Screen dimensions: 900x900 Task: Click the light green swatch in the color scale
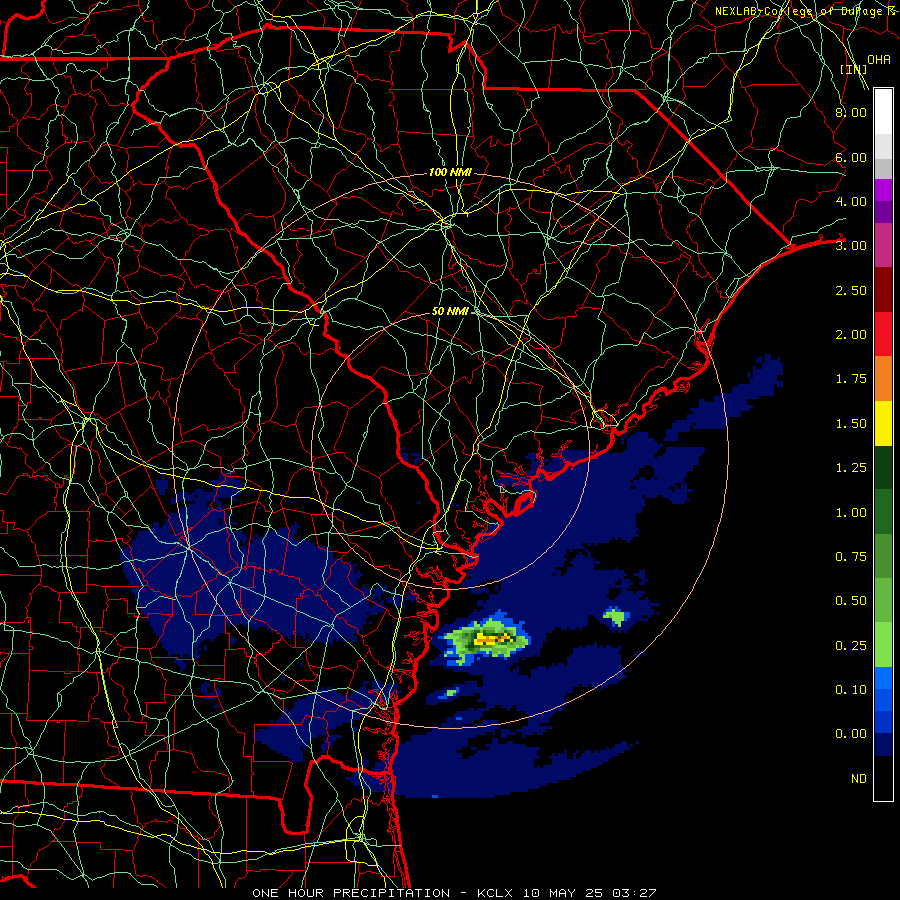(883, 646)
